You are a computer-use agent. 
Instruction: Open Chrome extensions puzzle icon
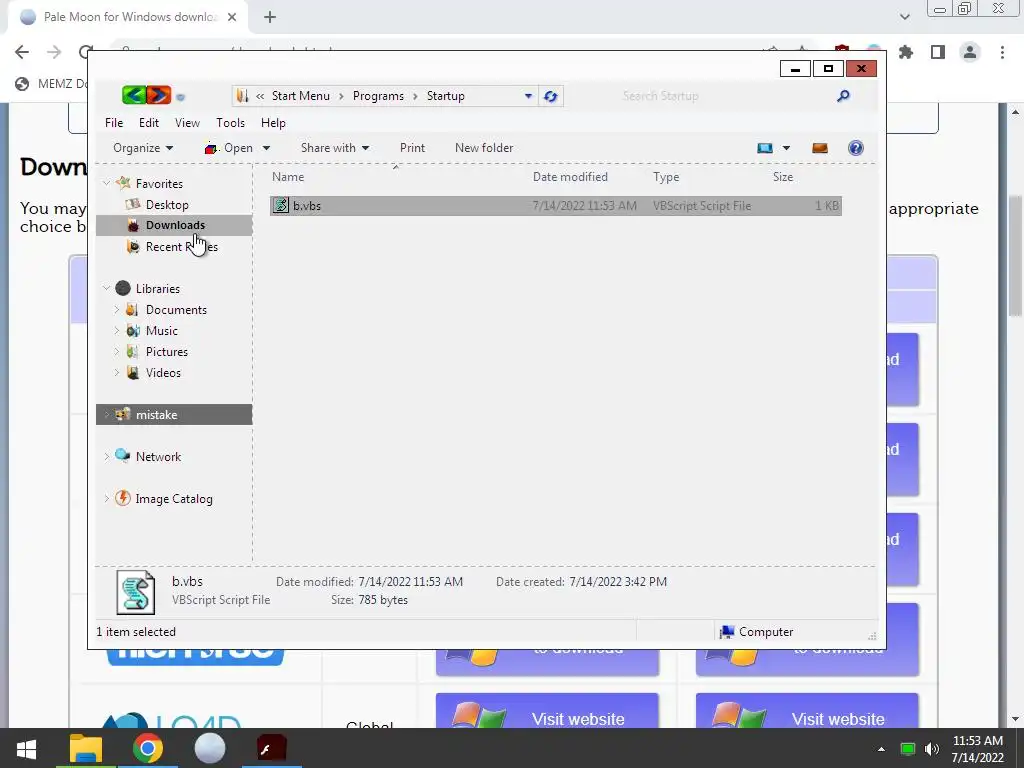(906, 52)
